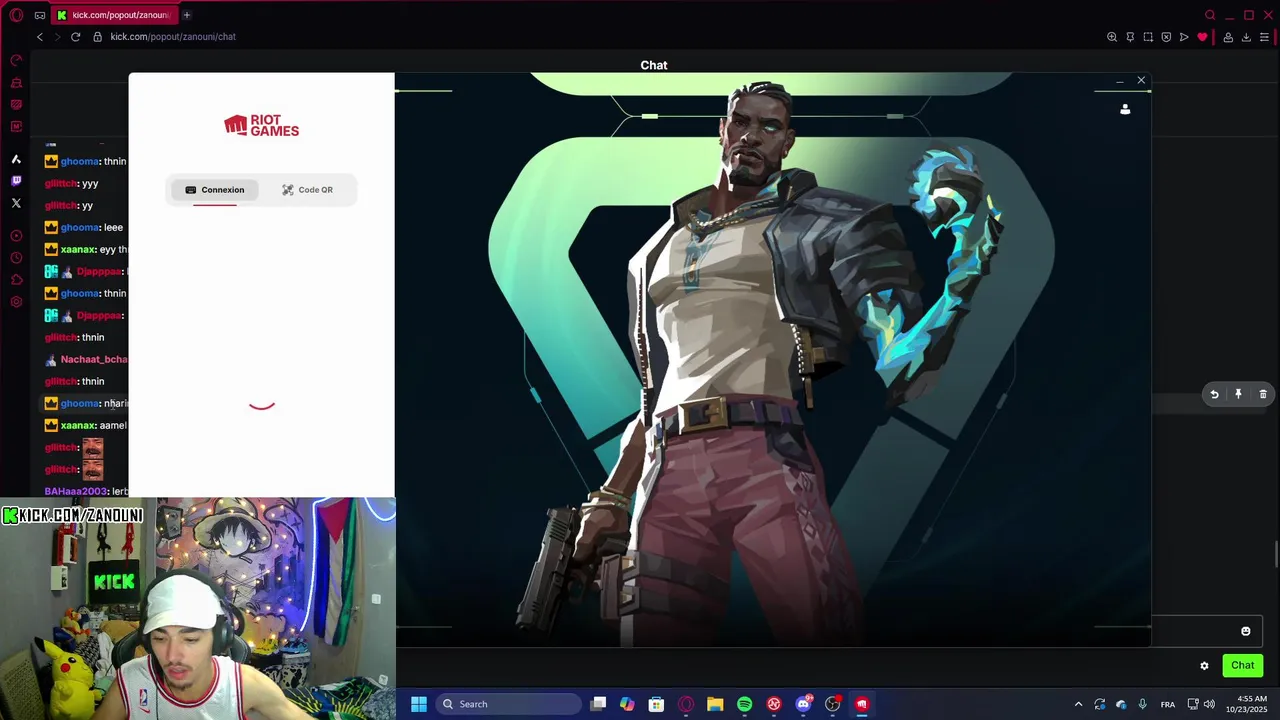Show hidden system tray icons
The width and height of the screenshot is (1280, 720).
1078,704
